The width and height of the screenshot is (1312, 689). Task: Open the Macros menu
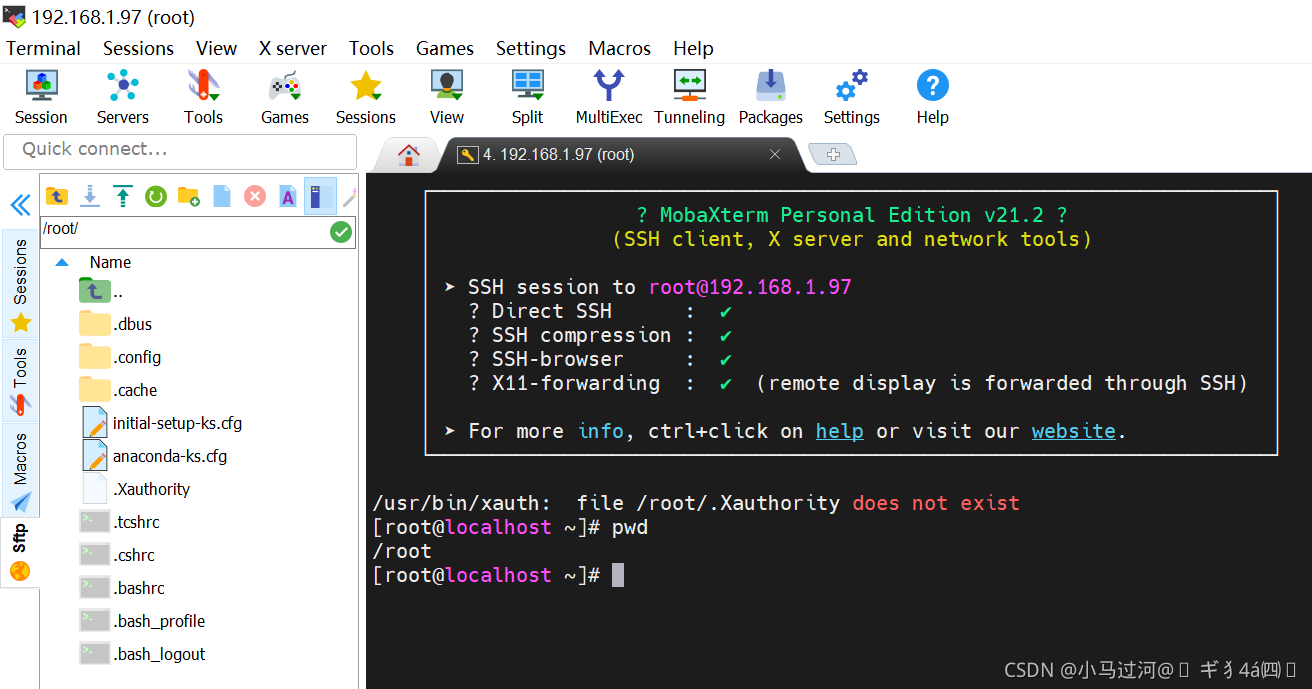[619, 48]
